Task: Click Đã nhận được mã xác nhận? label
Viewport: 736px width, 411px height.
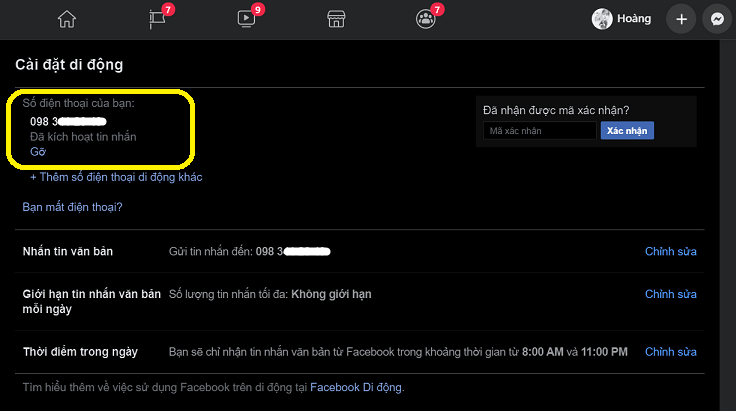Action: click(556, 110)
